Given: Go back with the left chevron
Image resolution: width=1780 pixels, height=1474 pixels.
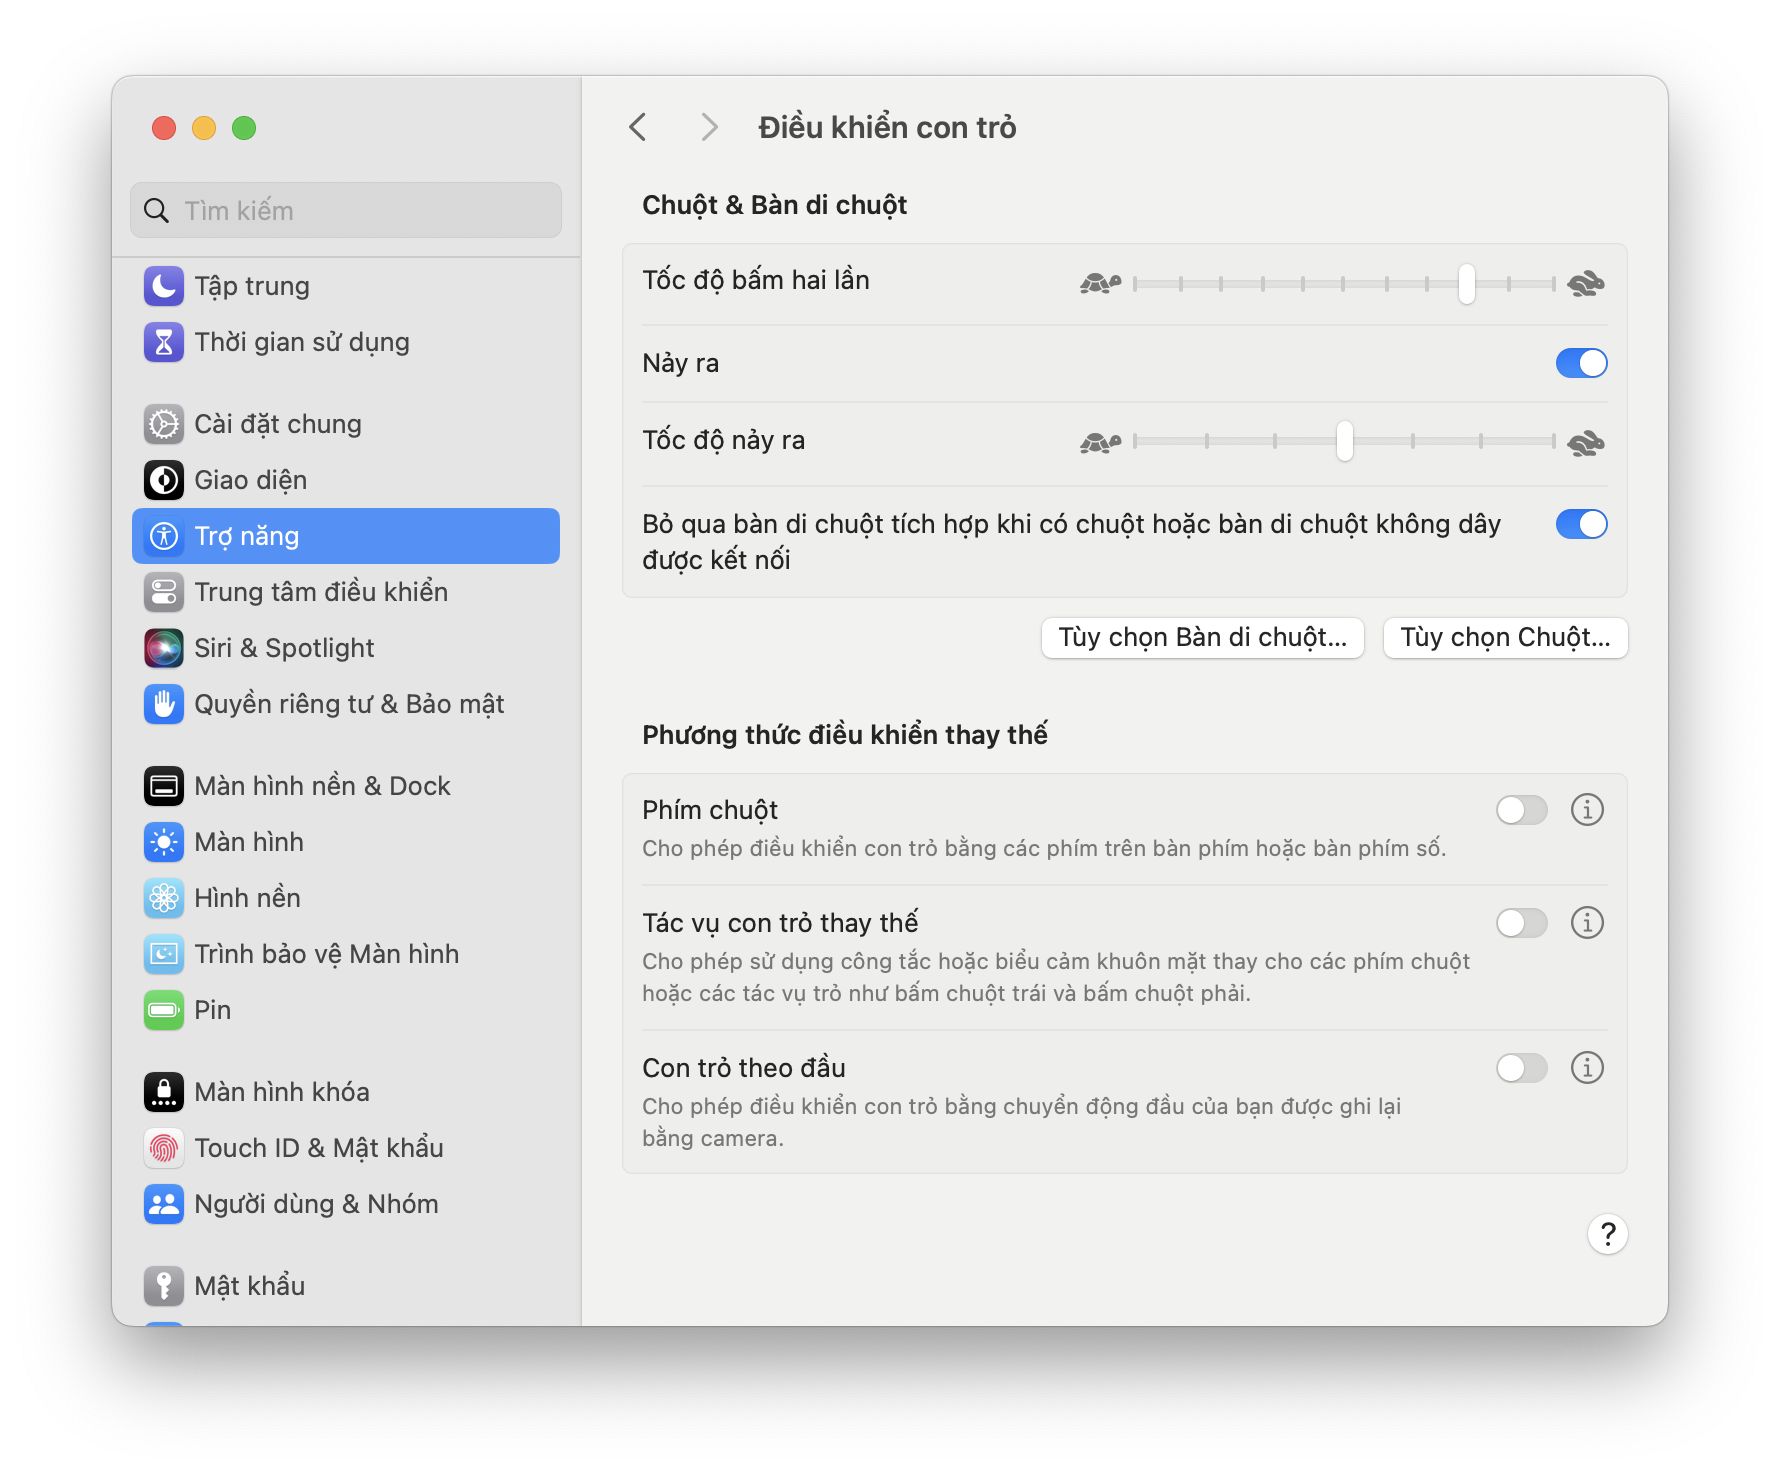Looking at the screenshot, I should coord(638,127).
